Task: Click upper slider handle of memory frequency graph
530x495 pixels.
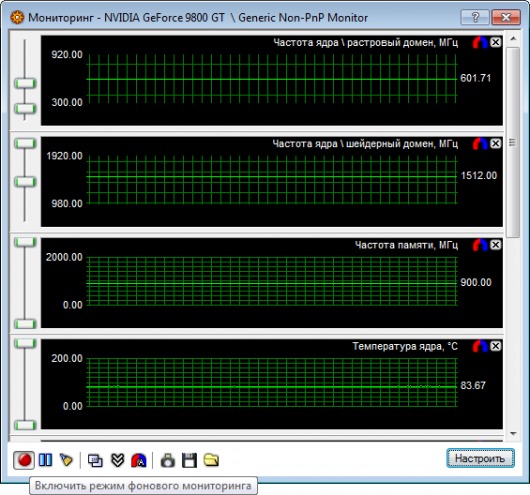Action: pyautogui.click(x=25, y=242)
